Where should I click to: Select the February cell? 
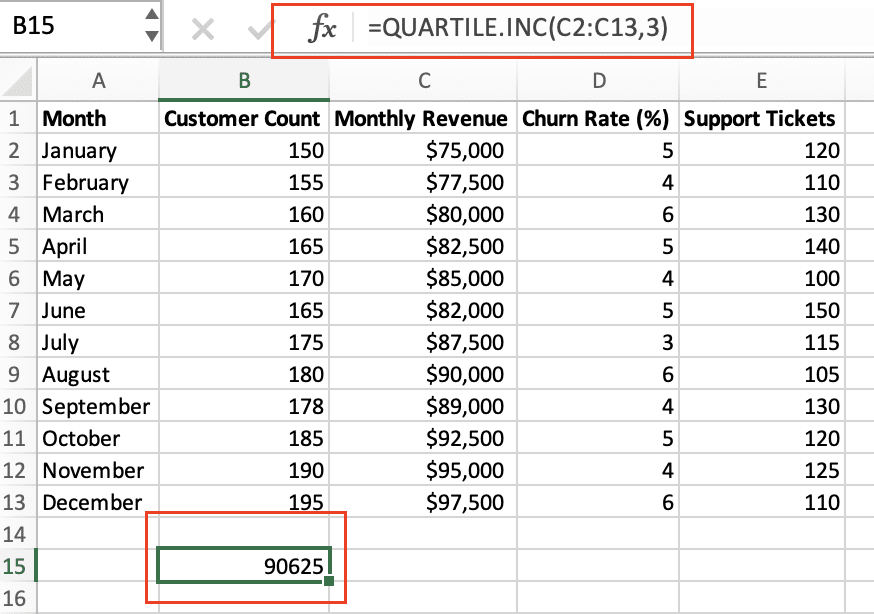coord(98,182)
